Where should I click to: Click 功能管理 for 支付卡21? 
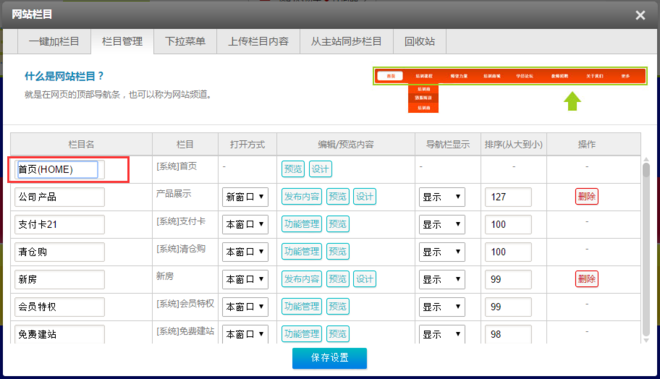click(x=301, y=224)
